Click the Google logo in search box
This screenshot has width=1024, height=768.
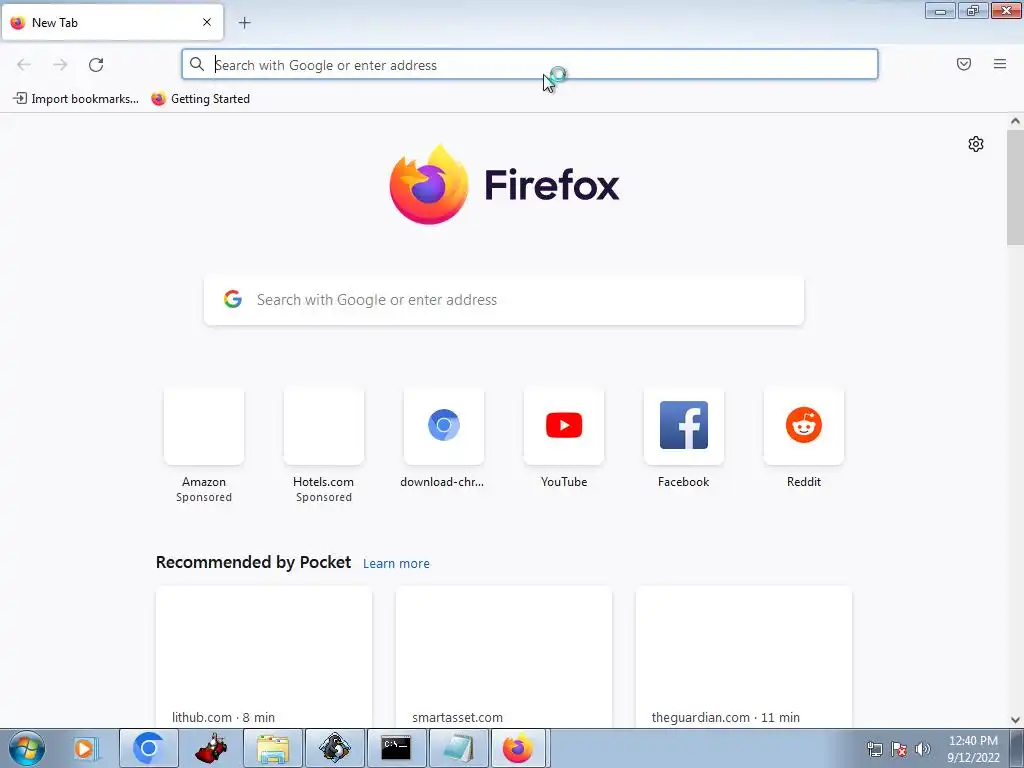233,299
